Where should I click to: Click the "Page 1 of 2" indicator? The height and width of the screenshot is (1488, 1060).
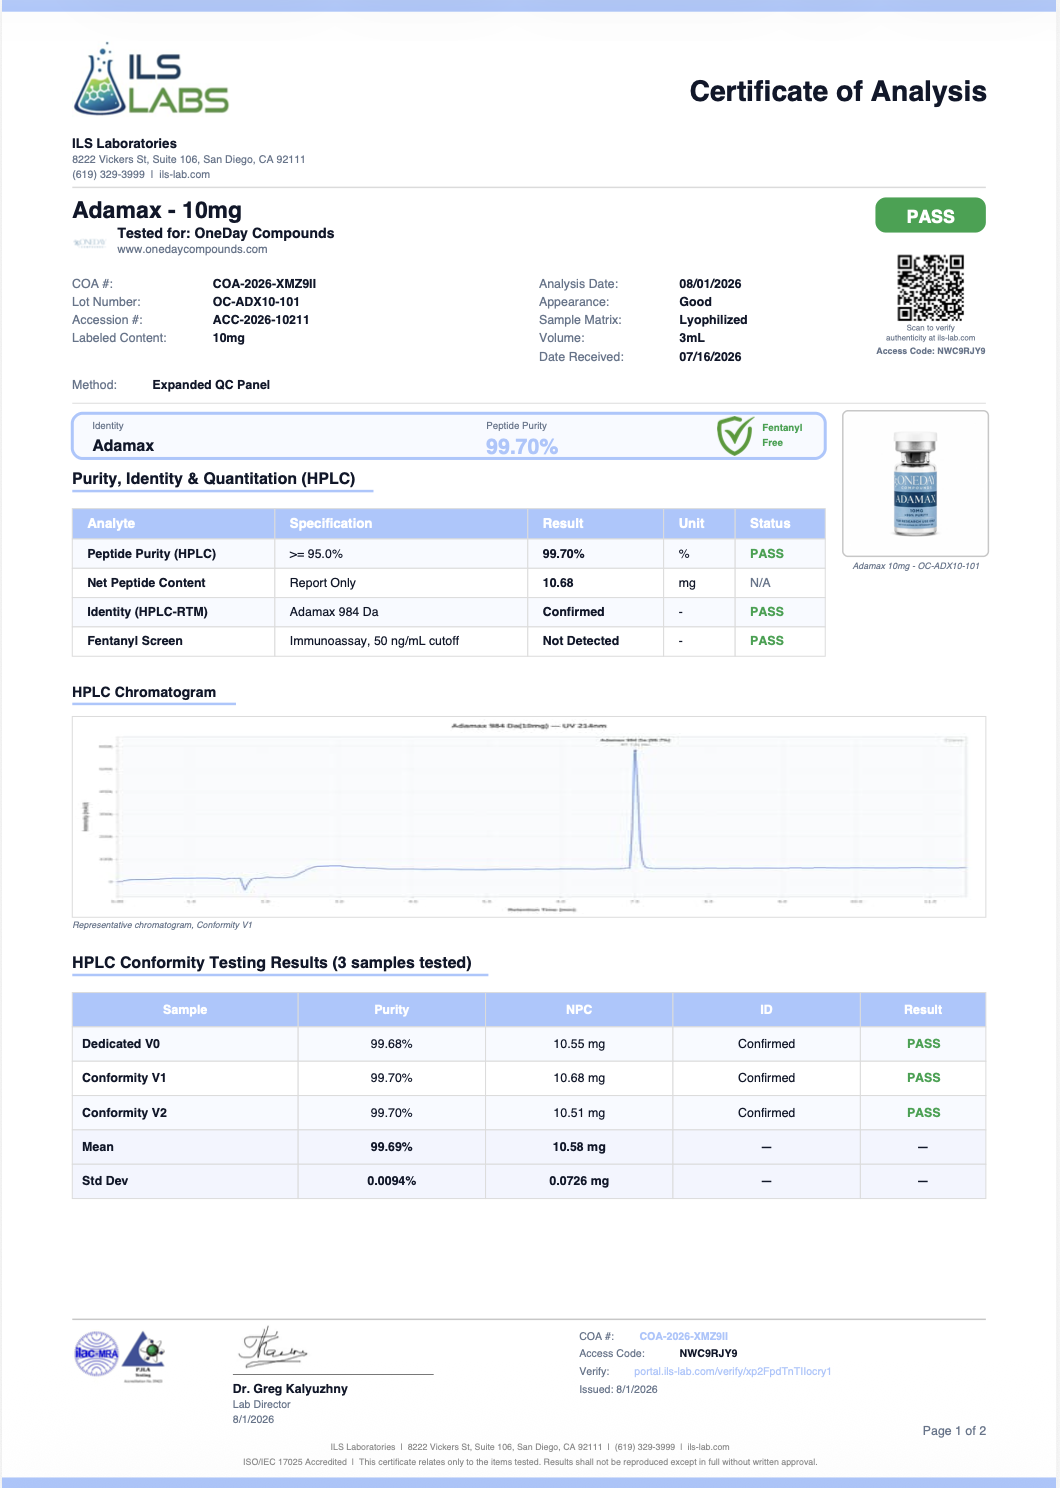pyautogui.click(x=954, y=1431)
